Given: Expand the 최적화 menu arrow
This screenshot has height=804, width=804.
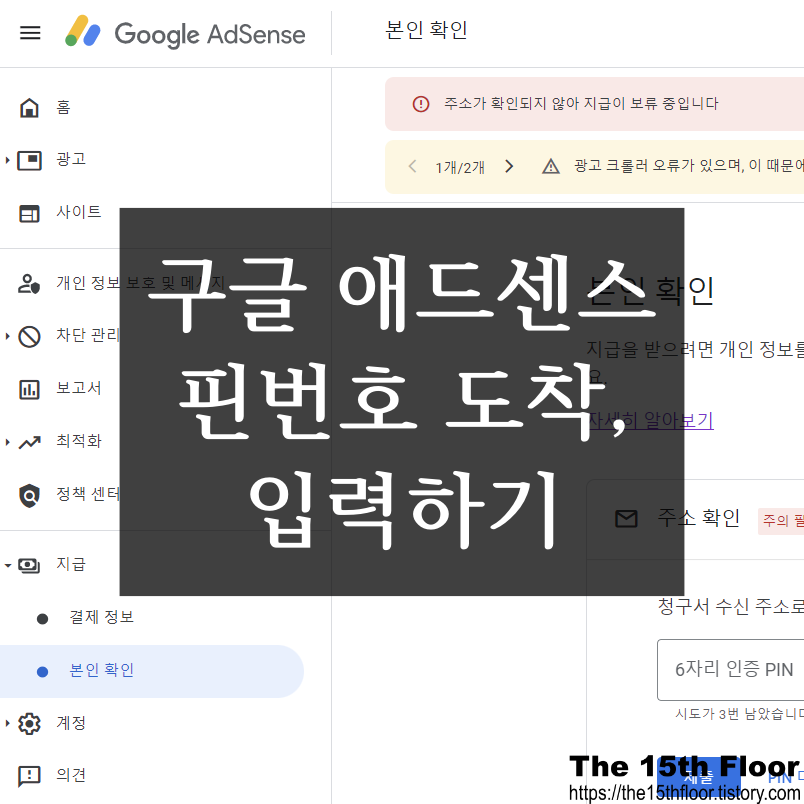Looking at the screenshot, I should pos(7,442).
